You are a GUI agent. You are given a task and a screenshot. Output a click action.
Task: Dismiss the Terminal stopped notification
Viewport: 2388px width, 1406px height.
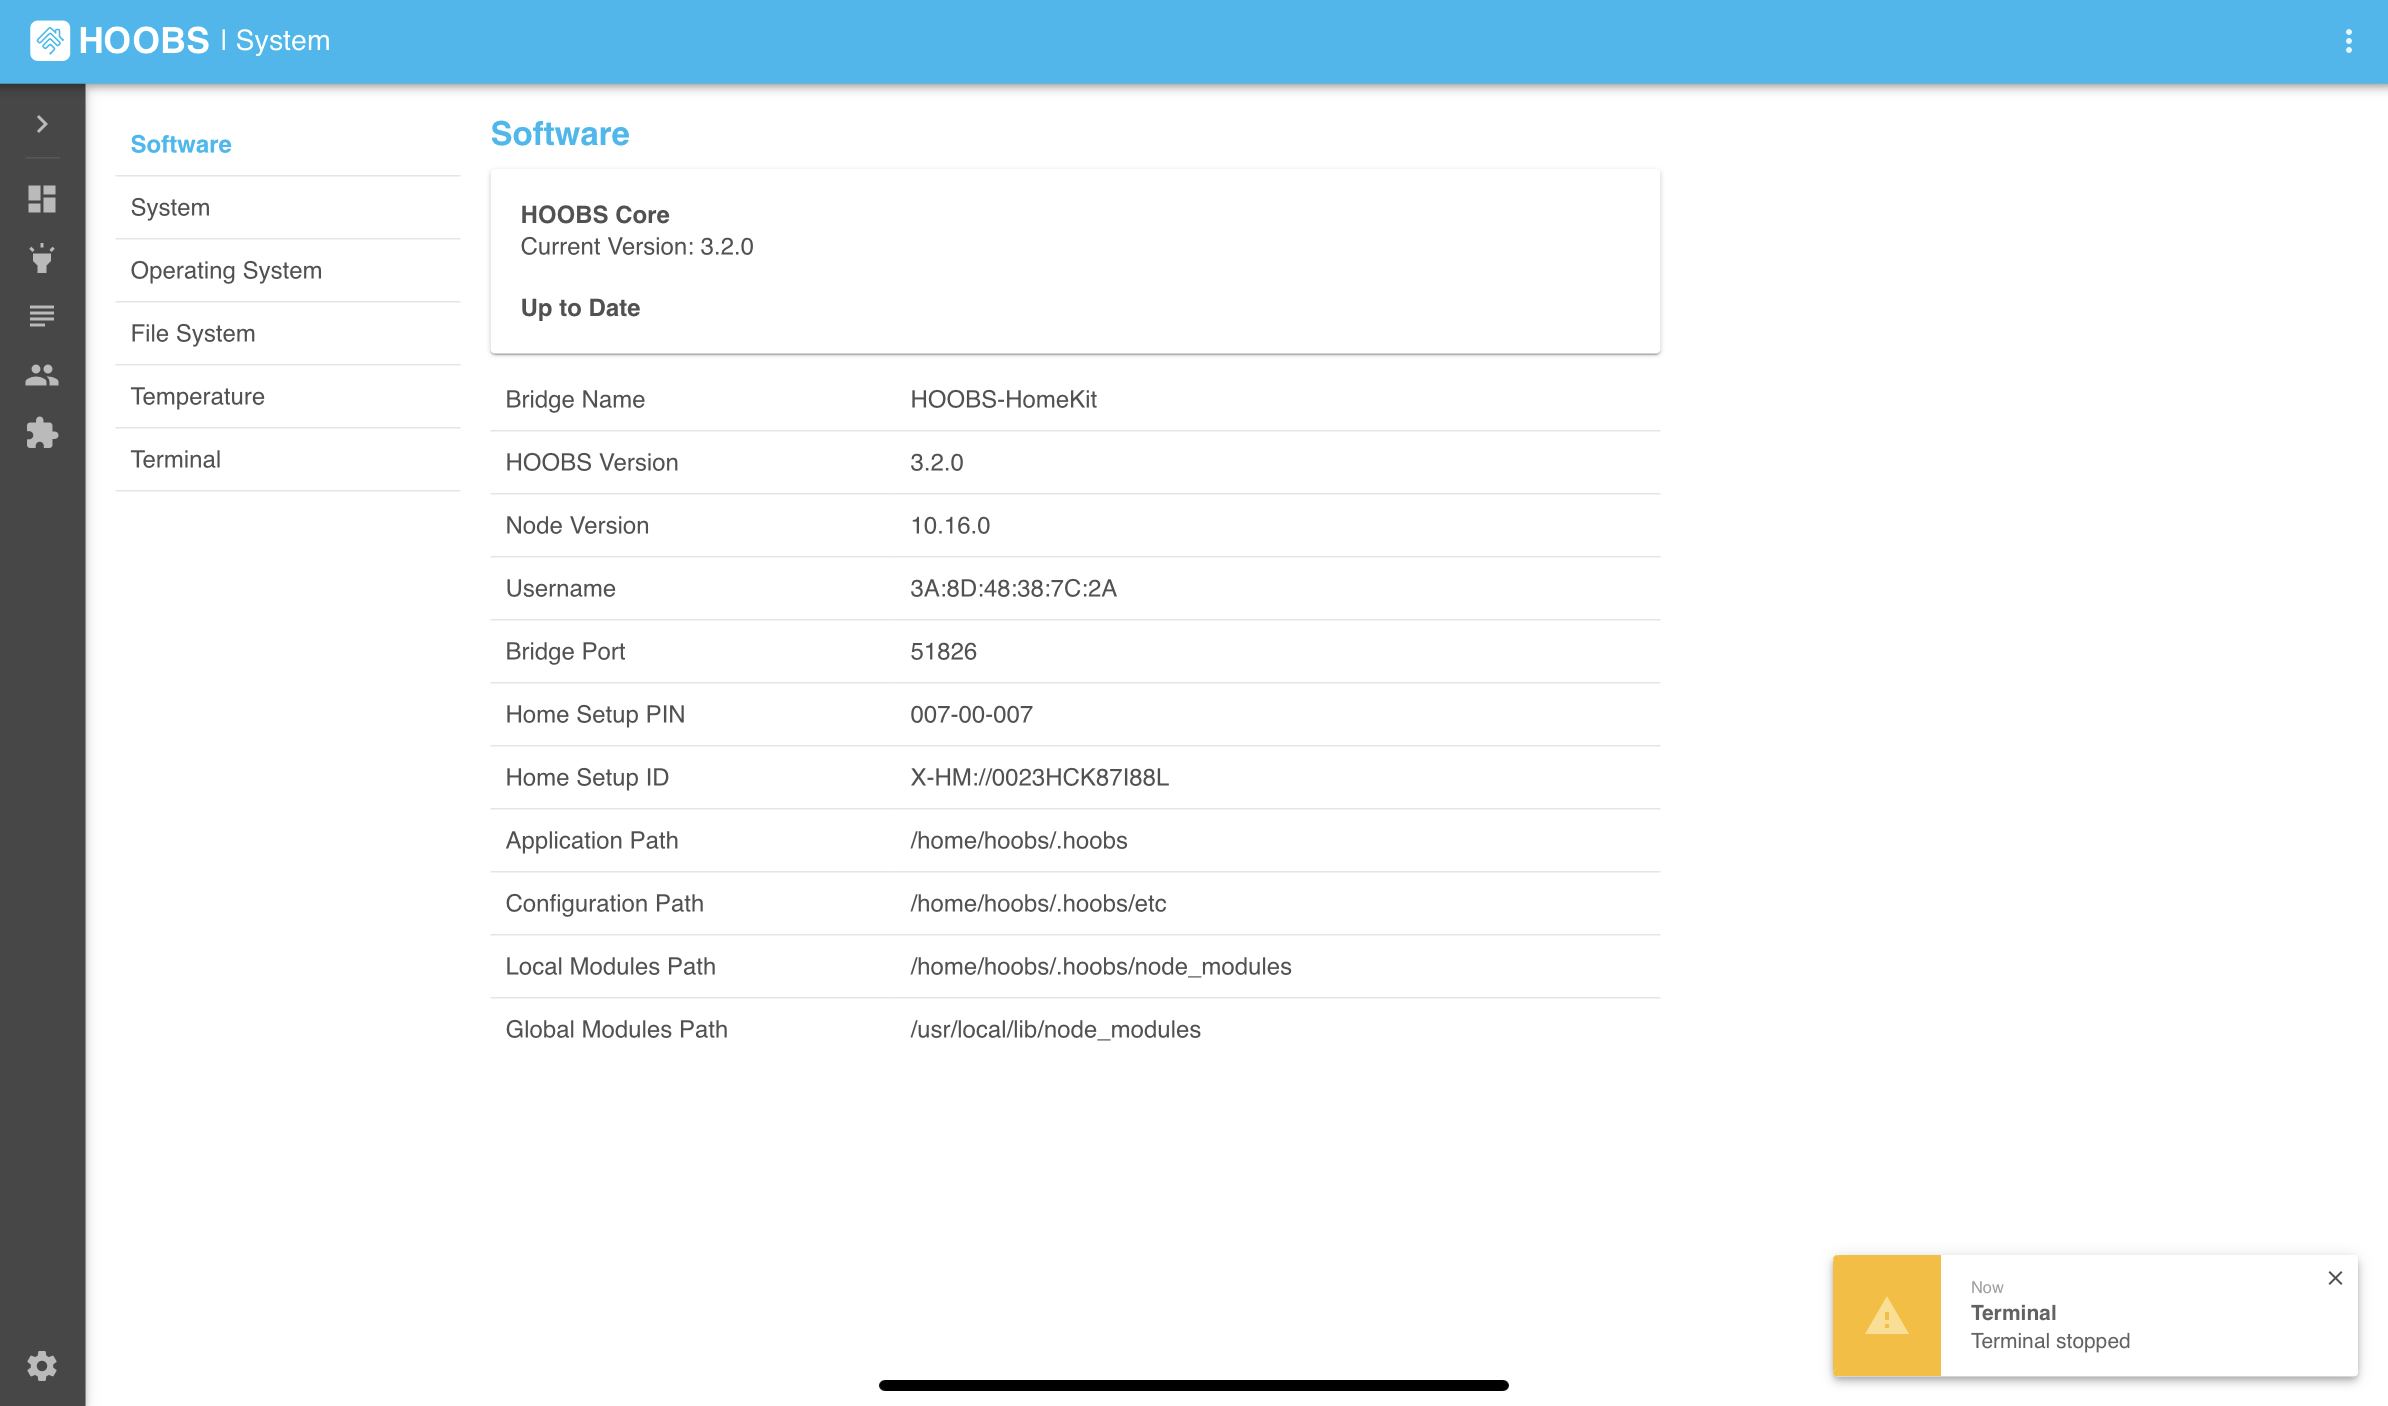[x=2335, y=1278]
